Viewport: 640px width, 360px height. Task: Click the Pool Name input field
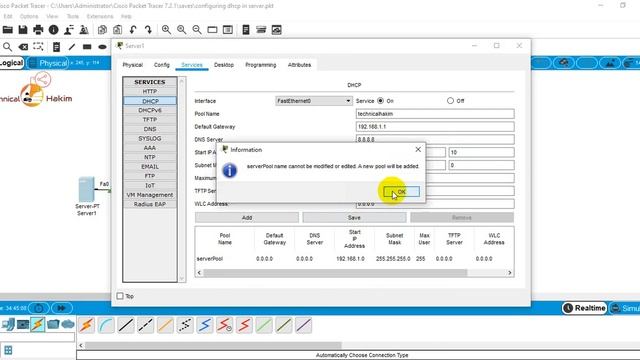pos(435,114)
